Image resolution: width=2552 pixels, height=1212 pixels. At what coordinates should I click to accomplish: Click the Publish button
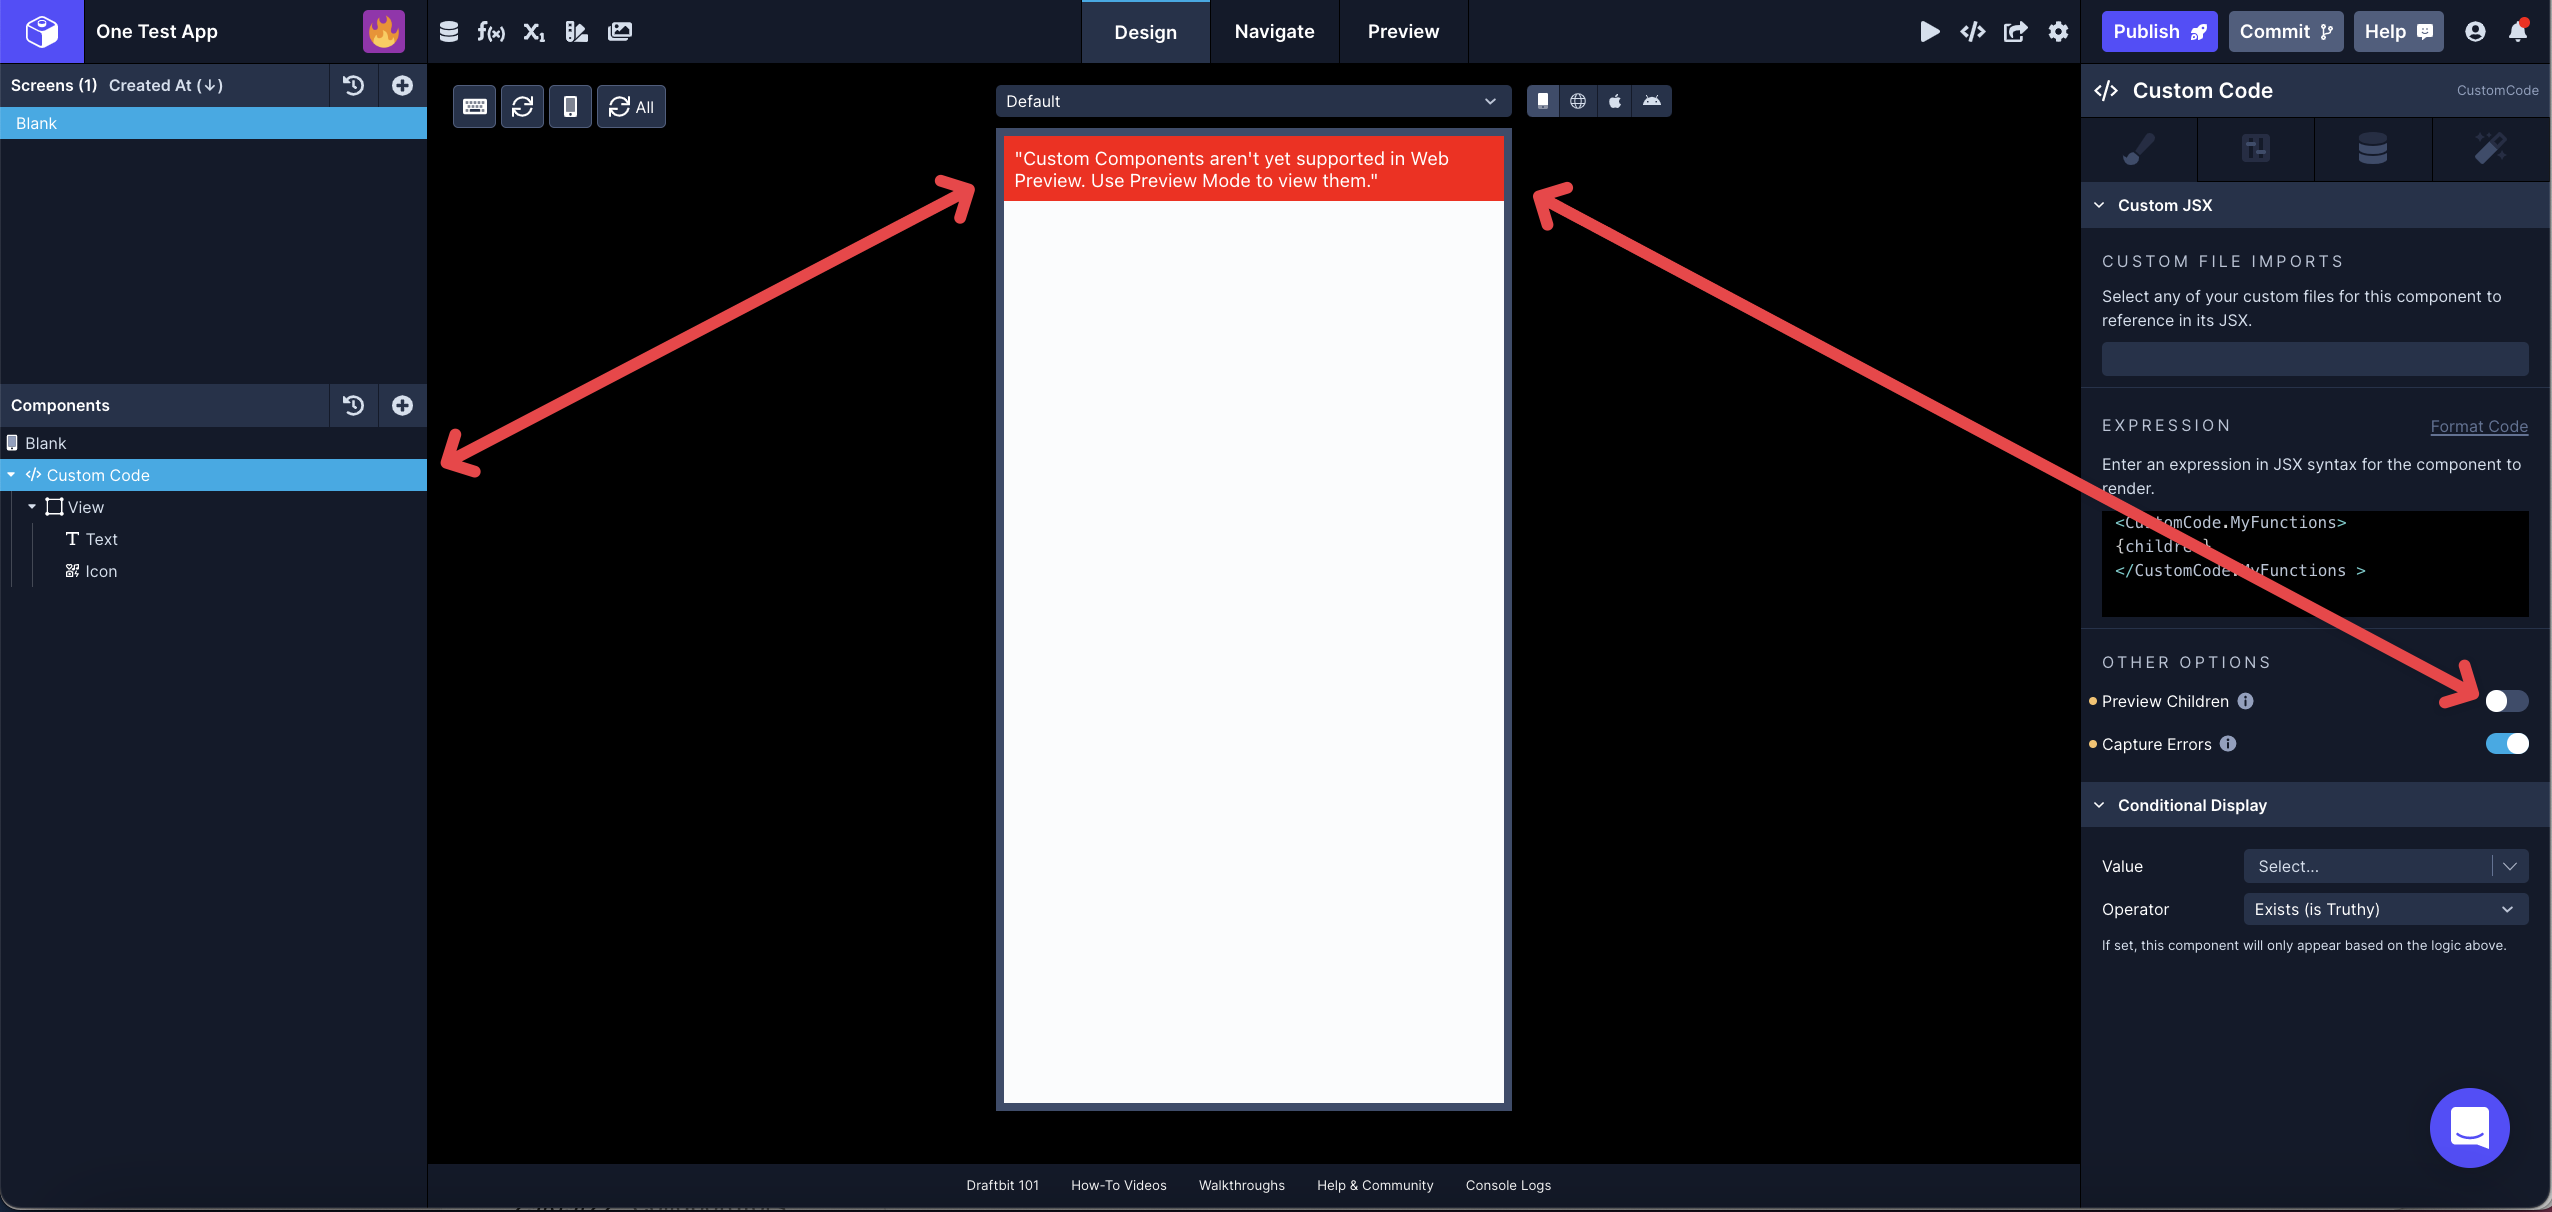click(x=2159, y=32)
